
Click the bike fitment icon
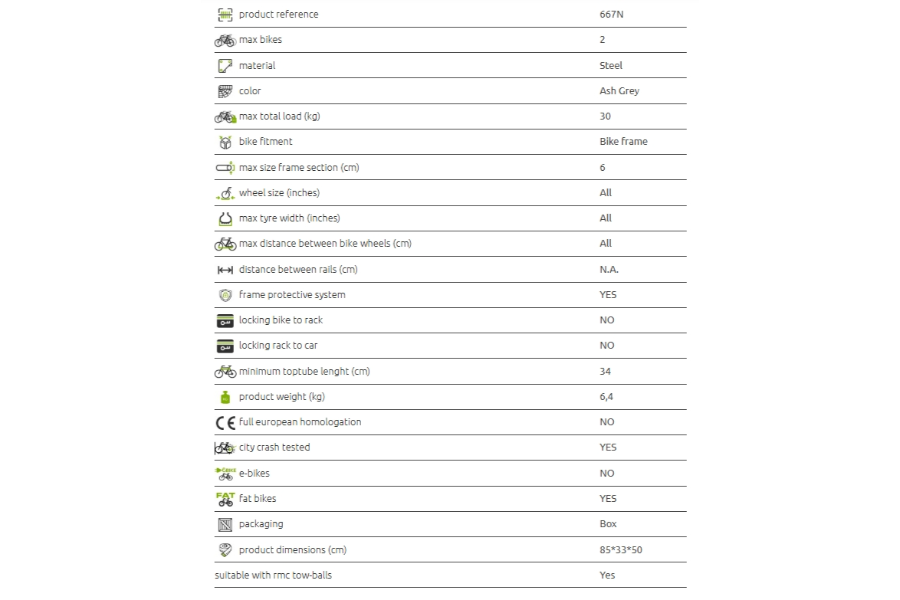[225, 142]
